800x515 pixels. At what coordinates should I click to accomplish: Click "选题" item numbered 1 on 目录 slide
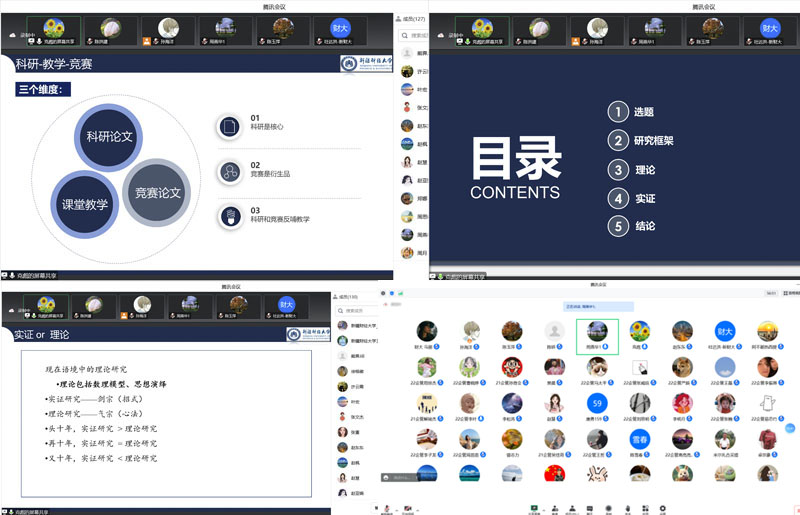(643, 112)
